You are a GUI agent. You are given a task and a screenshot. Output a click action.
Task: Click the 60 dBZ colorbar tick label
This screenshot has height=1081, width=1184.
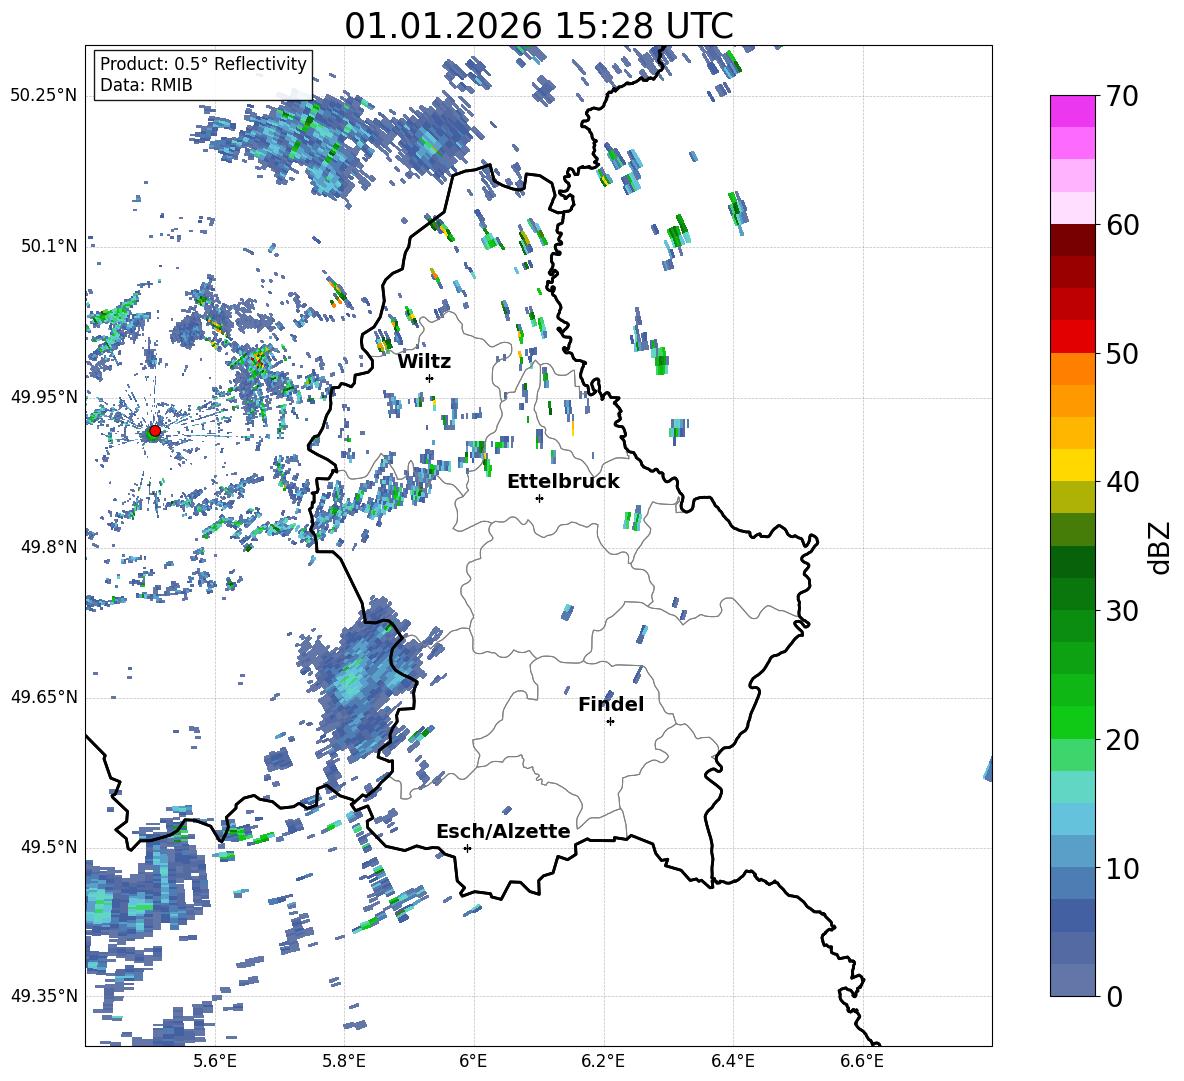1122,225
